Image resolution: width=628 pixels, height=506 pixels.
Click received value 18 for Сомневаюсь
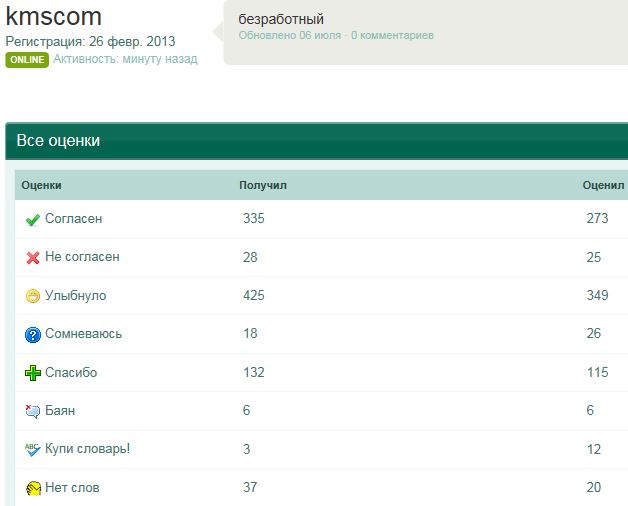click(x=251, y=333)
